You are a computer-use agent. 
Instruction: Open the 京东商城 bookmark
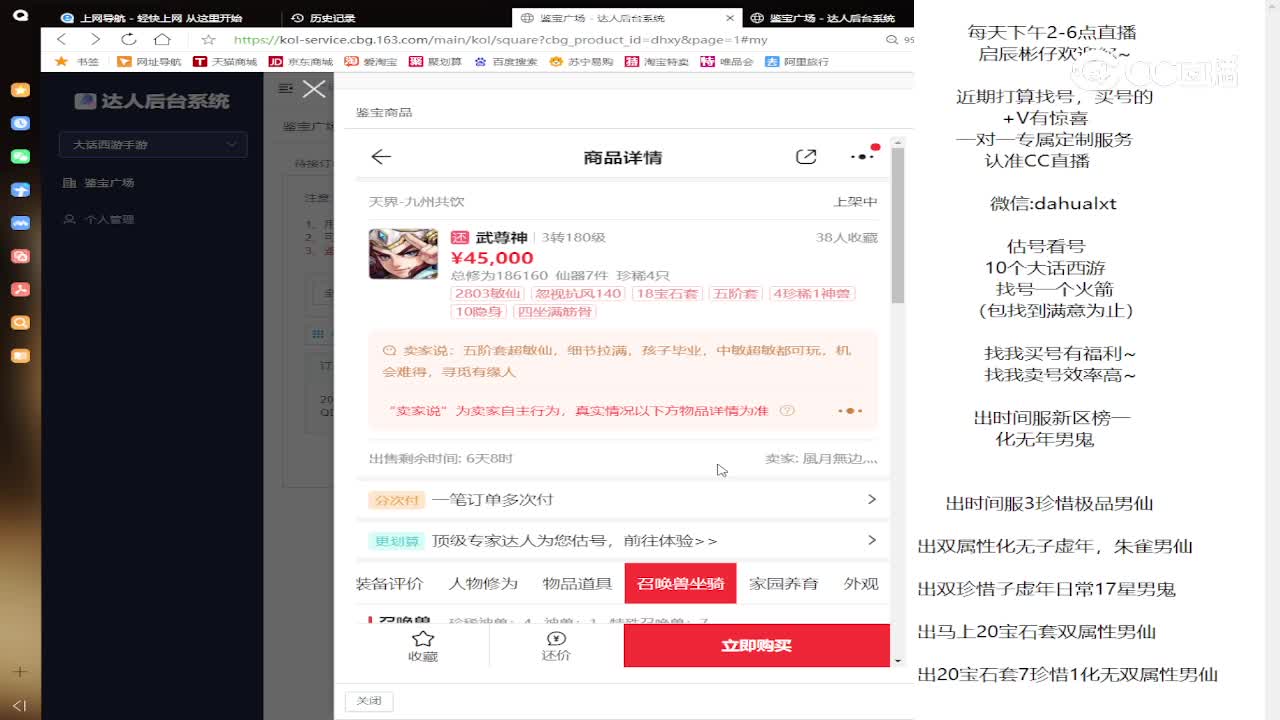click(301, 61)
